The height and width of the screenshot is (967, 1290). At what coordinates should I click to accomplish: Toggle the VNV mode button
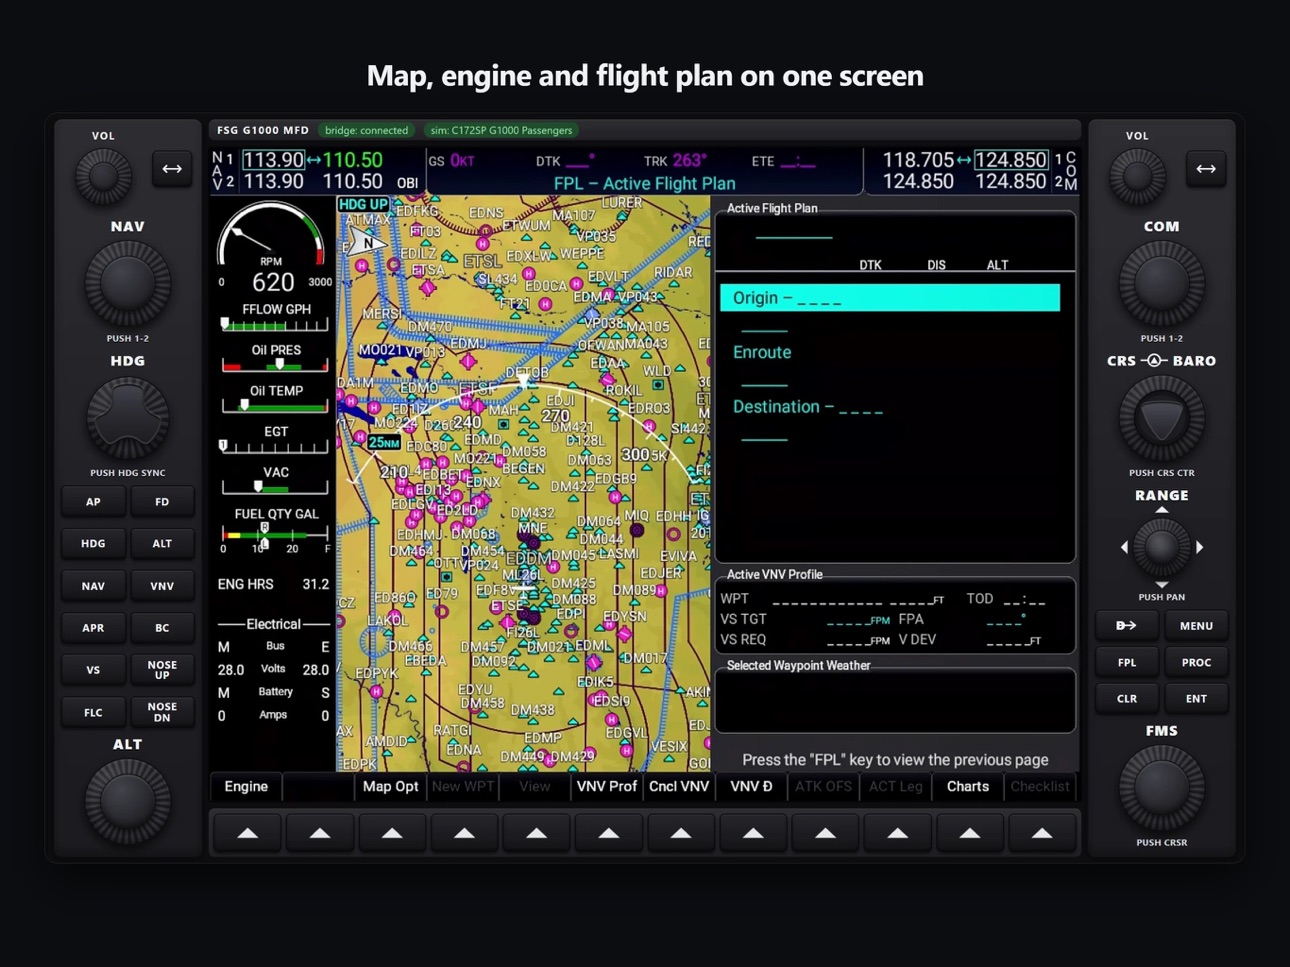click(162, 586)
